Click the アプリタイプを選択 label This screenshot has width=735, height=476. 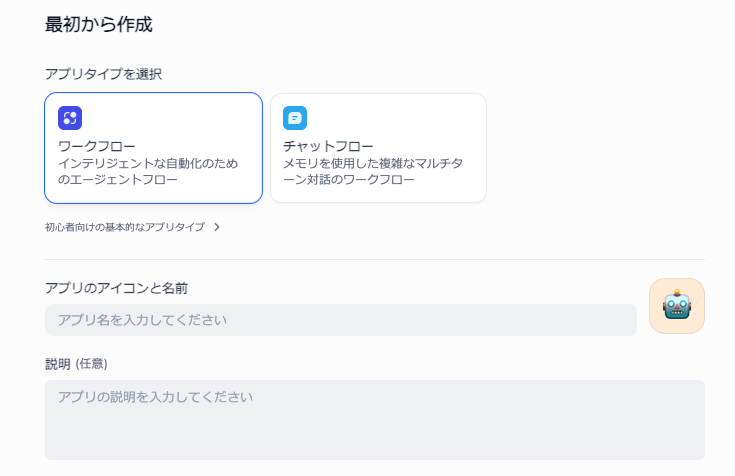104,74
